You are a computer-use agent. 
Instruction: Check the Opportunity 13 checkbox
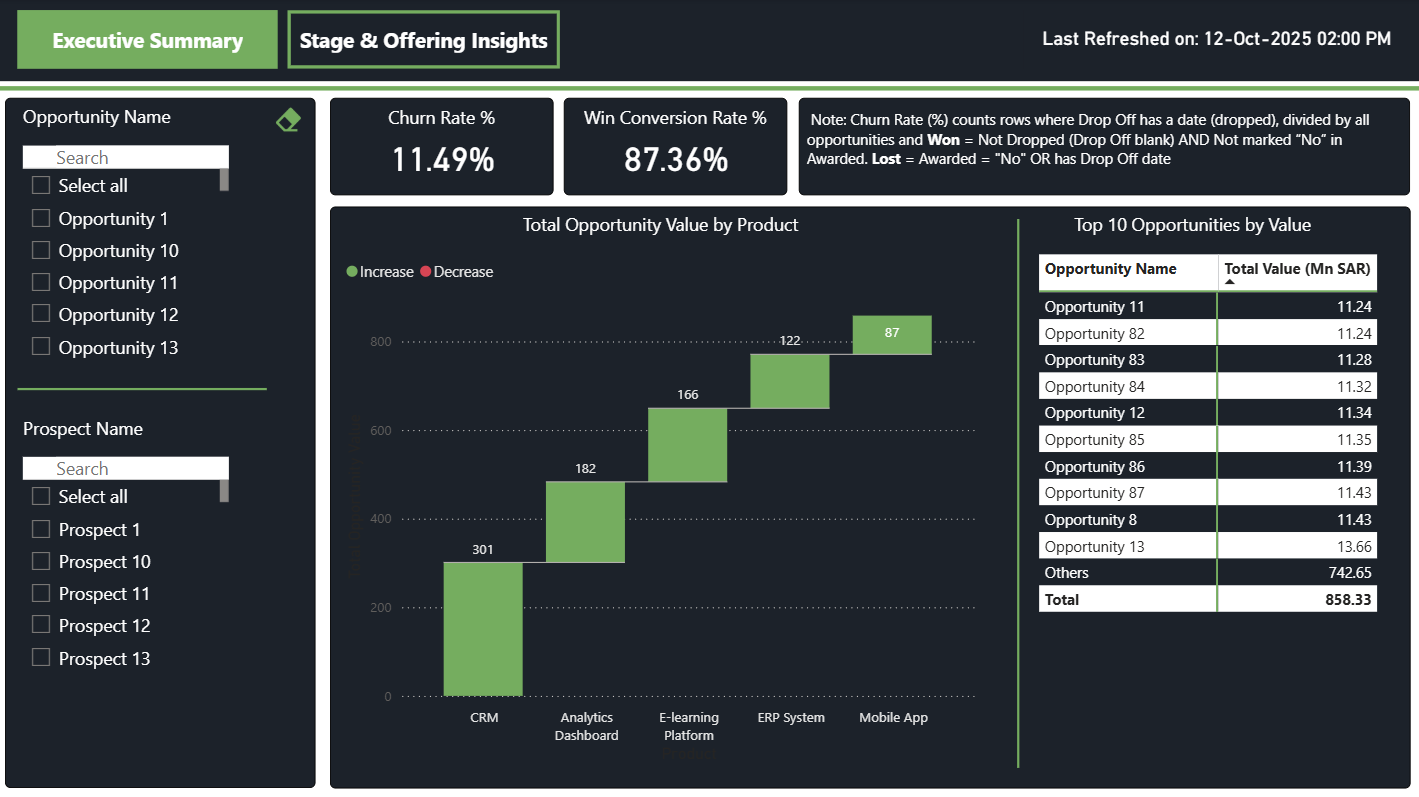[41, 347]
